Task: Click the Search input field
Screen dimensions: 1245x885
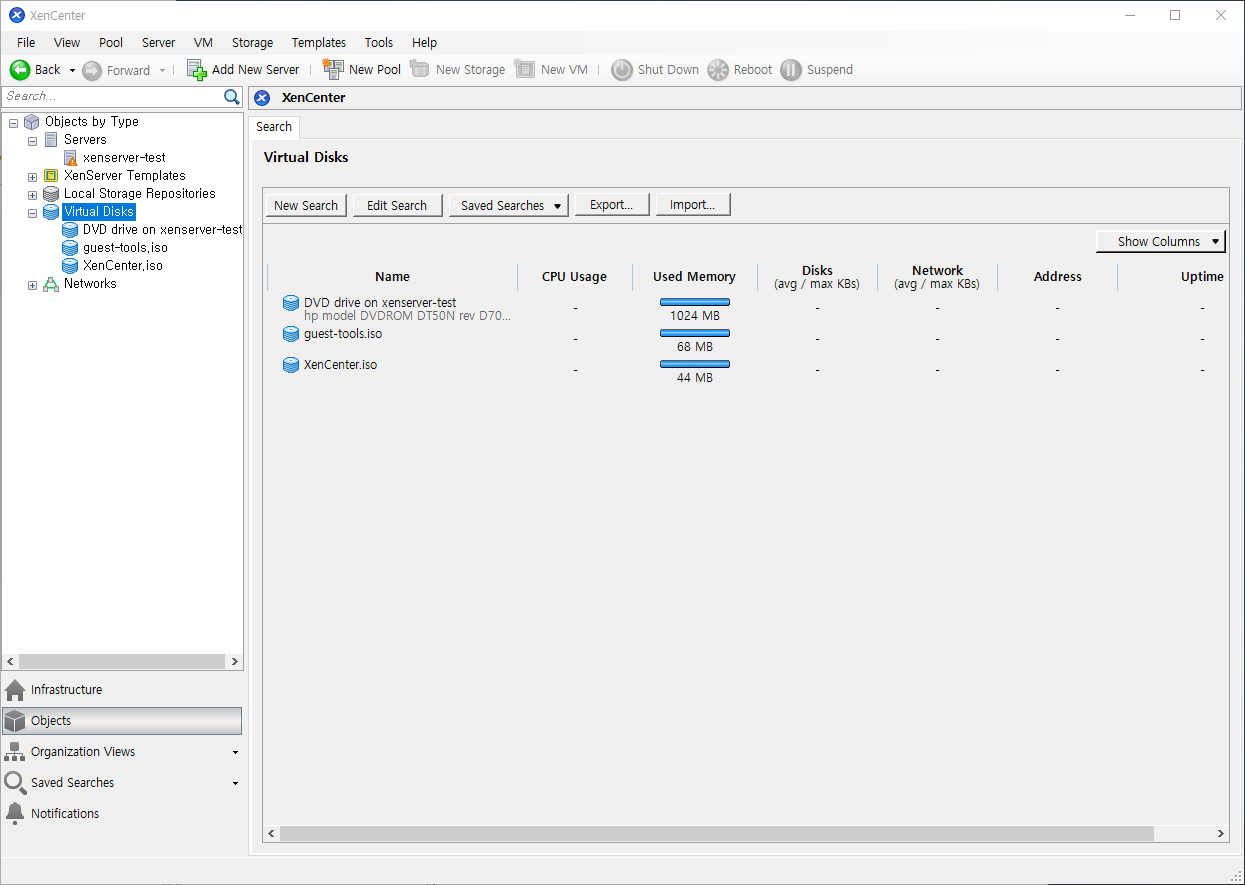Action: 113,97
